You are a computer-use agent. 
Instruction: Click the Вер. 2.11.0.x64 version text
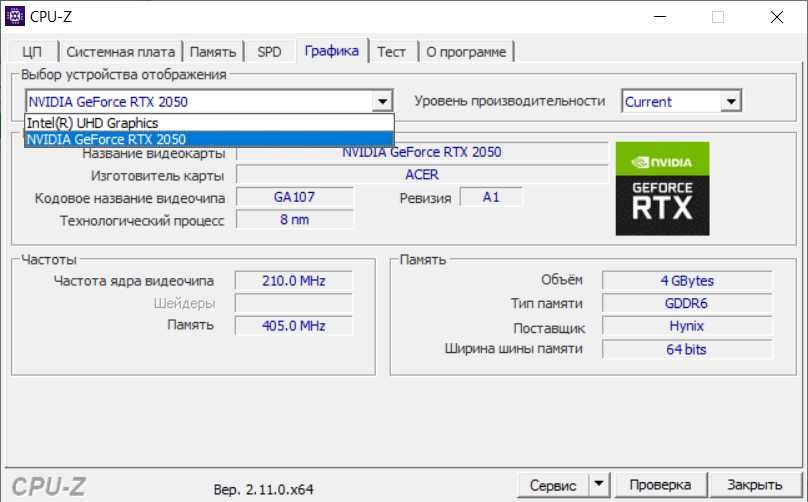(263, 489)
